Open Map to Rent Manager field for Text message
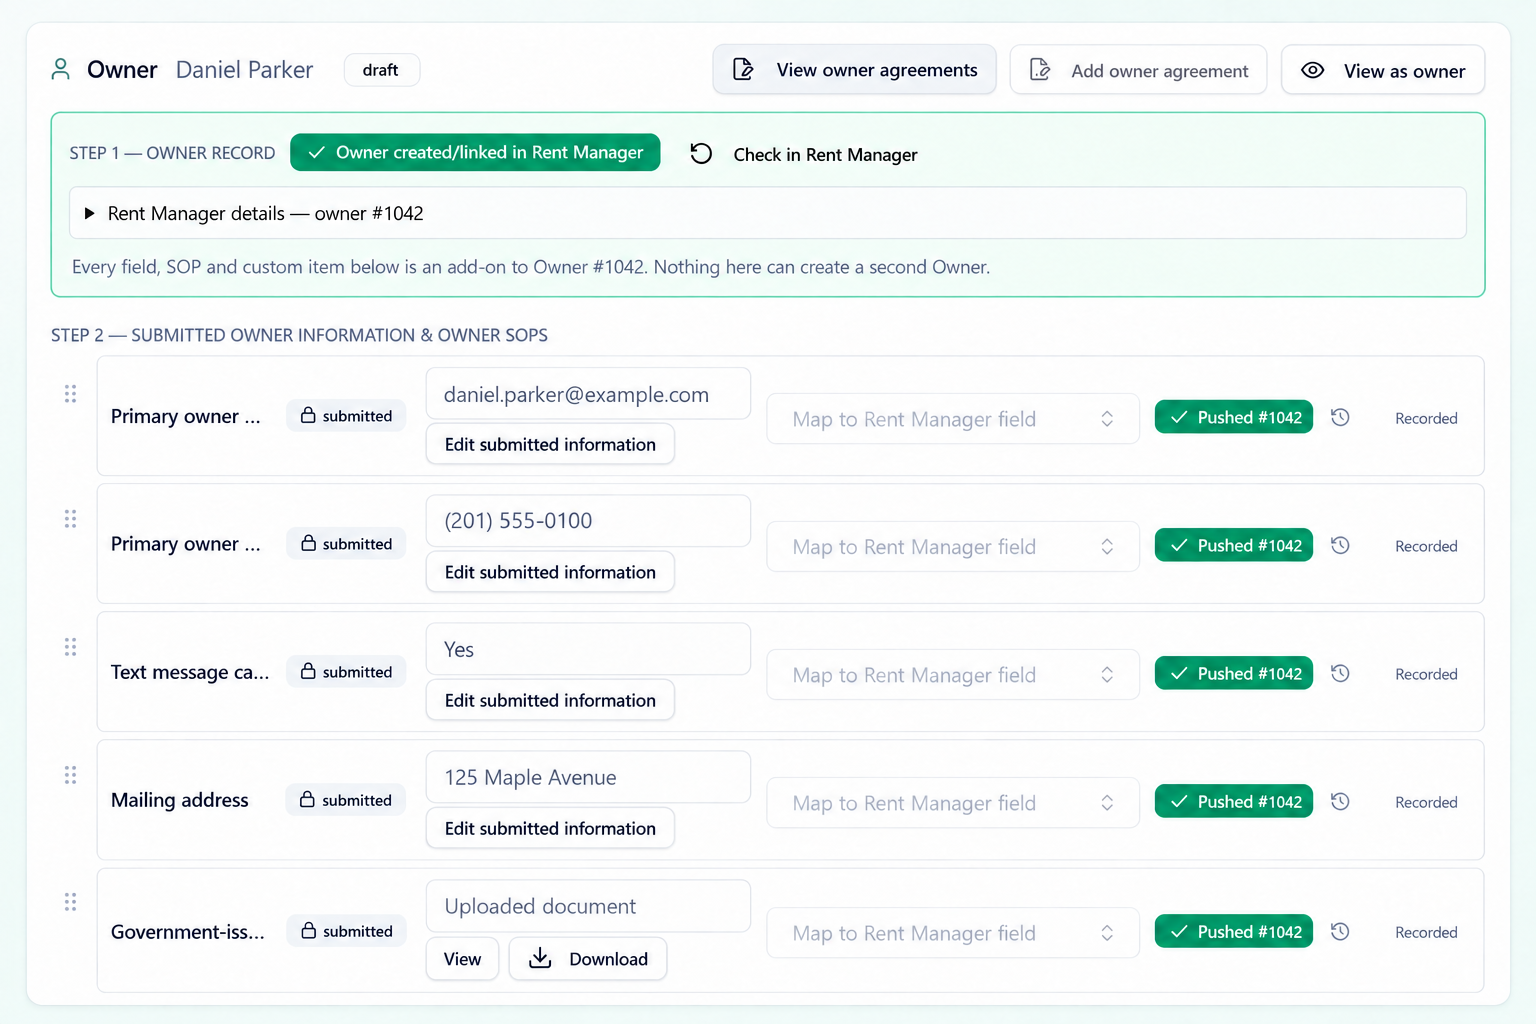Screen dimensions: 1536x1024 (x=953, y=675)
